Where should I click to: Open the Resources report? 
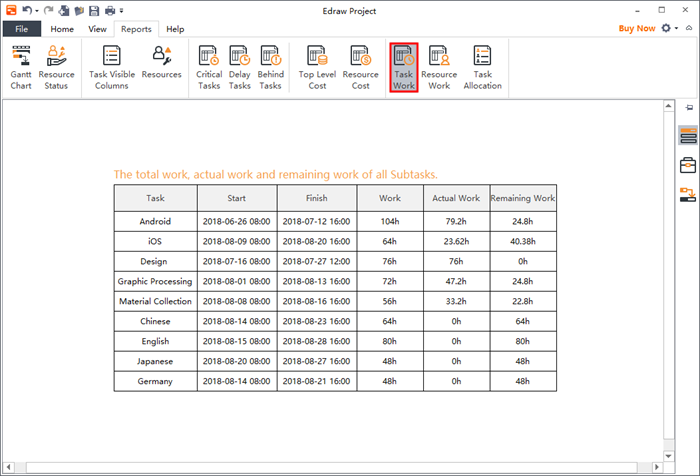click(x=162, y=63)
